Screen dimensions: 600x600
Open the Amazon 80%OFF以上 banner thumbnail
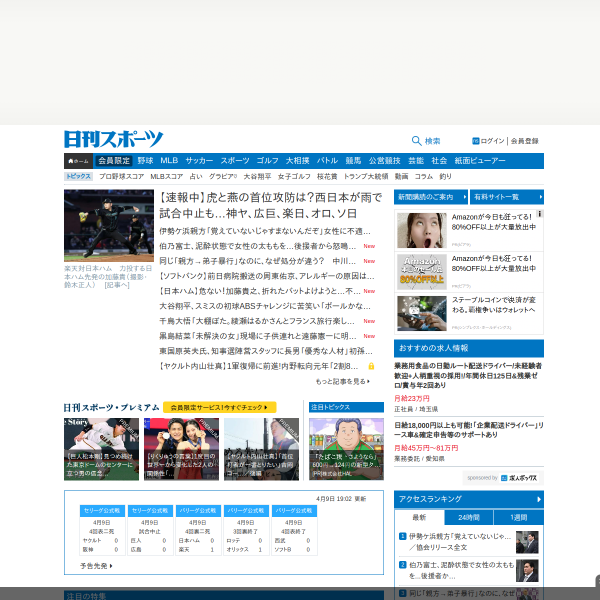click(422, 272)
